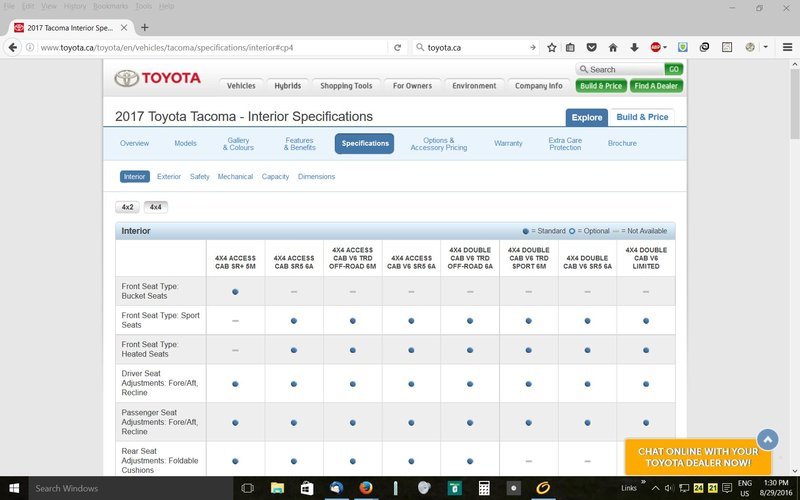
Task: Click Chat Online With Your Toyota Dealer banner
Action: click(698, 457)
